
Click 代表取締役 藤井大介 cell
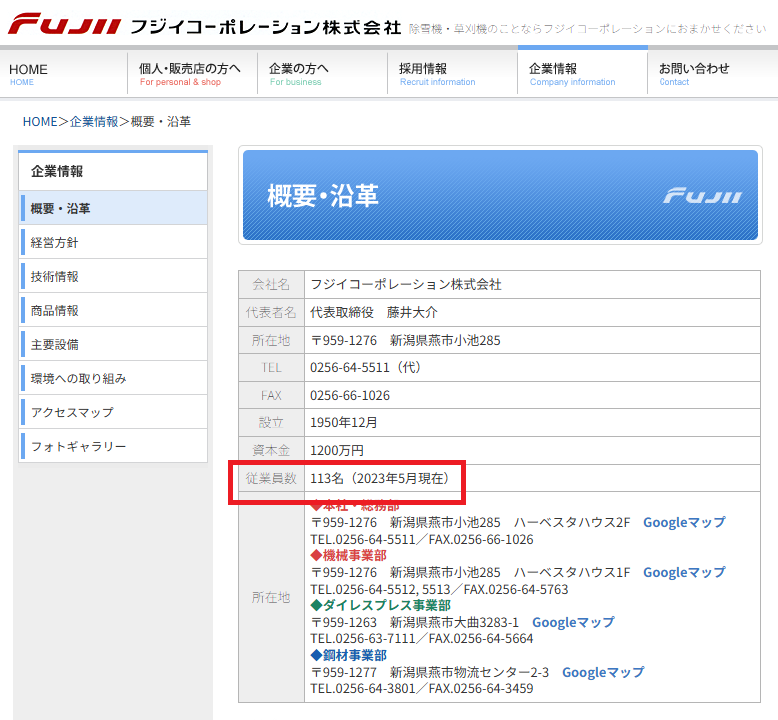[x=532, y=312]
